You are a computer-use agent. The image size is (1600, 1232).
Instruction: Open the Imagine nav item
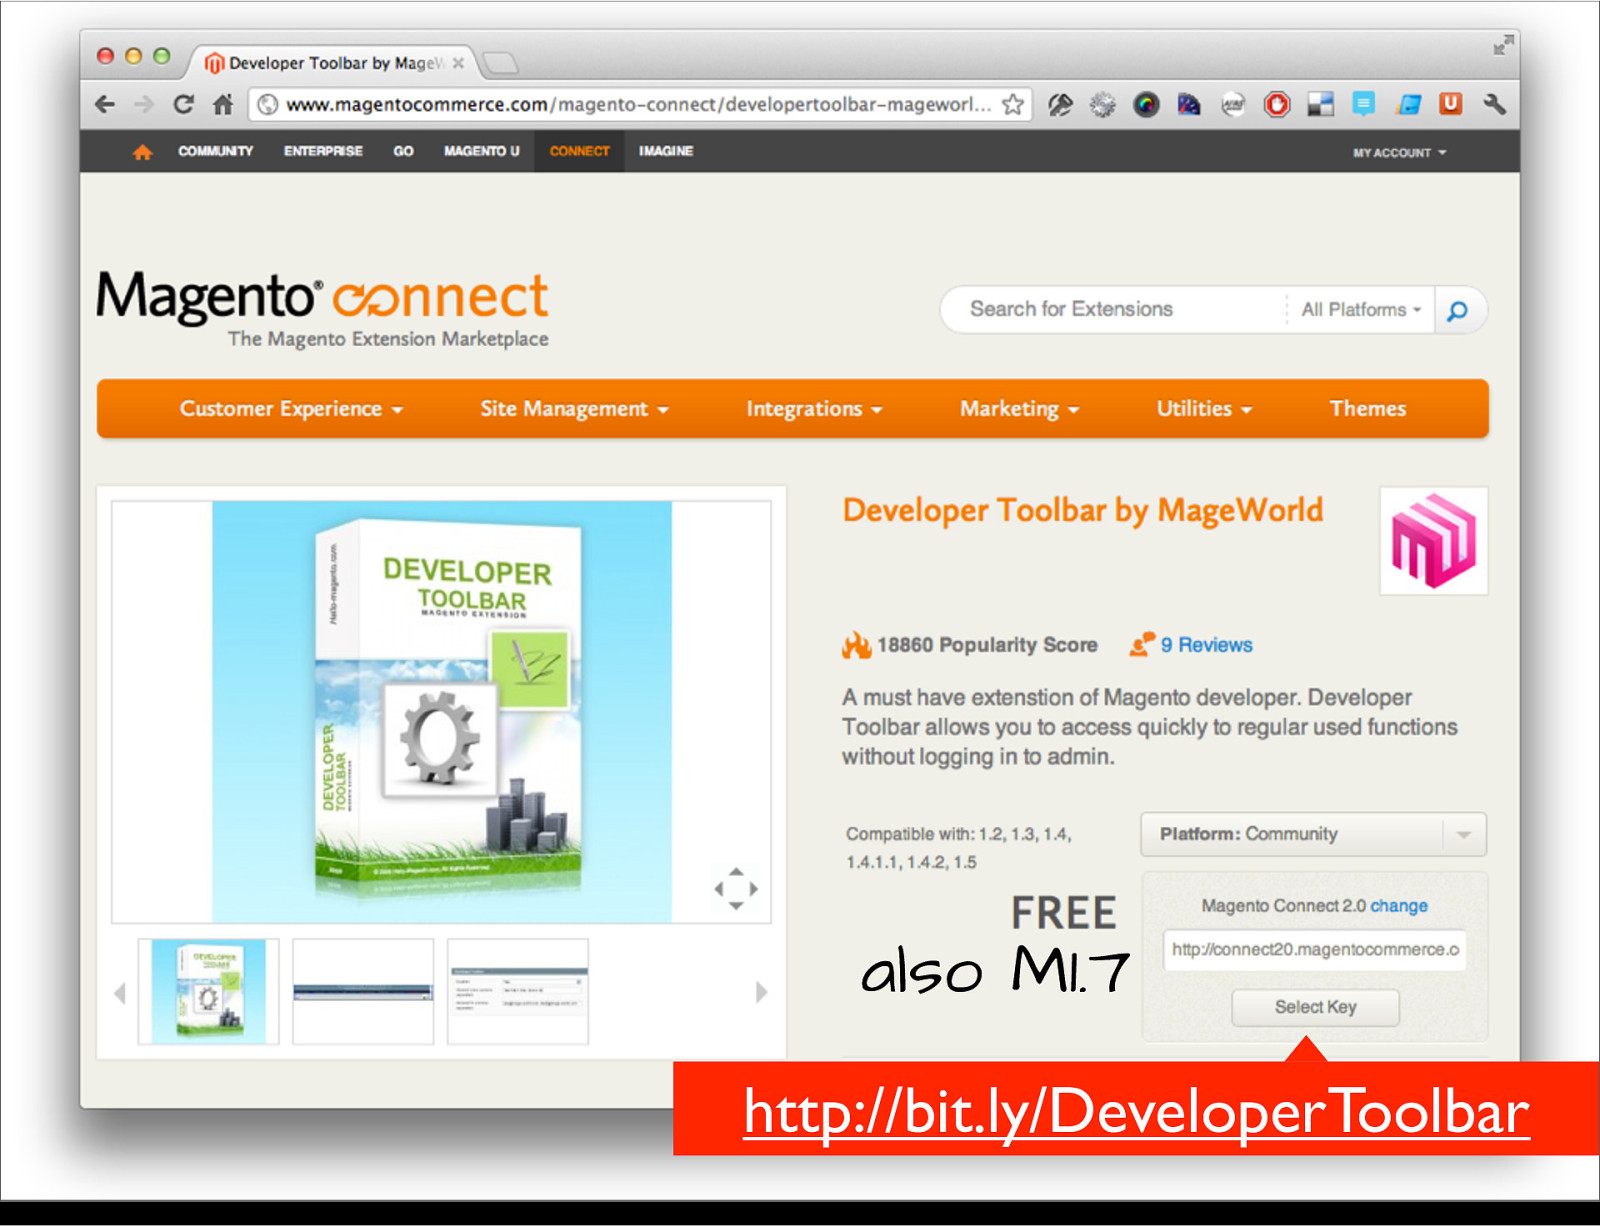click(x=666, y=151)
